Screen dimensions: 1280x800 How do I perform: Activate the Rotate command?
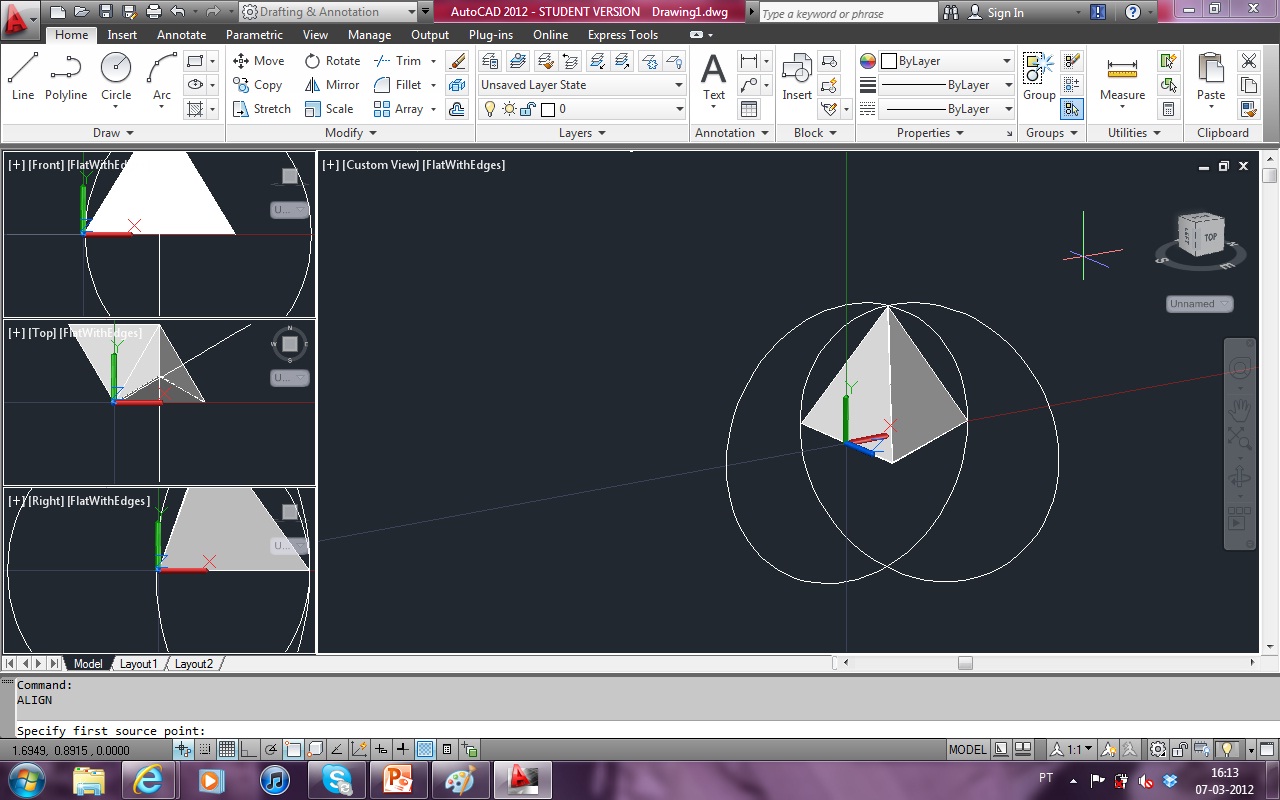point(332,61)
